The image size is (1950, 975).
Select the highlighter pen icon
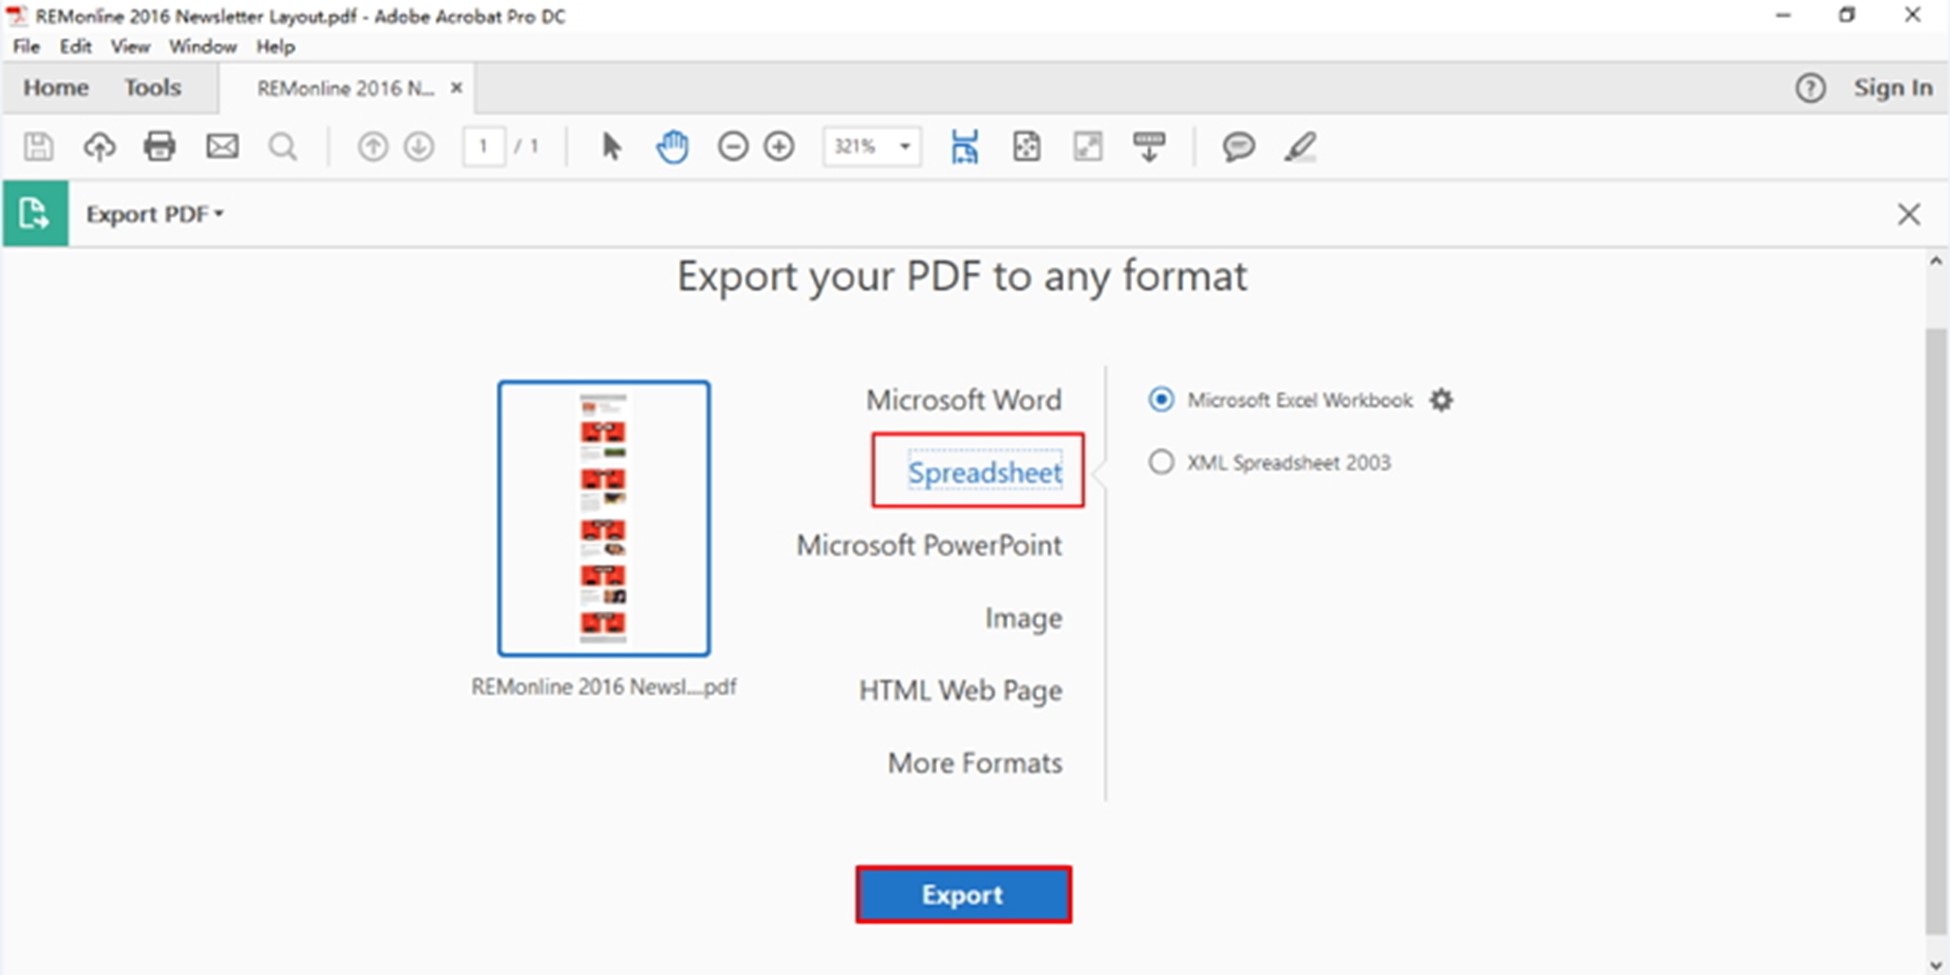(1300, 147)
